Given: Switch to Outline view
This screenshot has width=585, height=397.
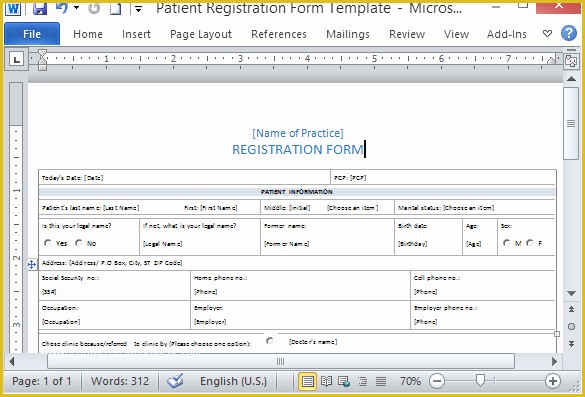Looking at the screenshot, I should point(362,381).
